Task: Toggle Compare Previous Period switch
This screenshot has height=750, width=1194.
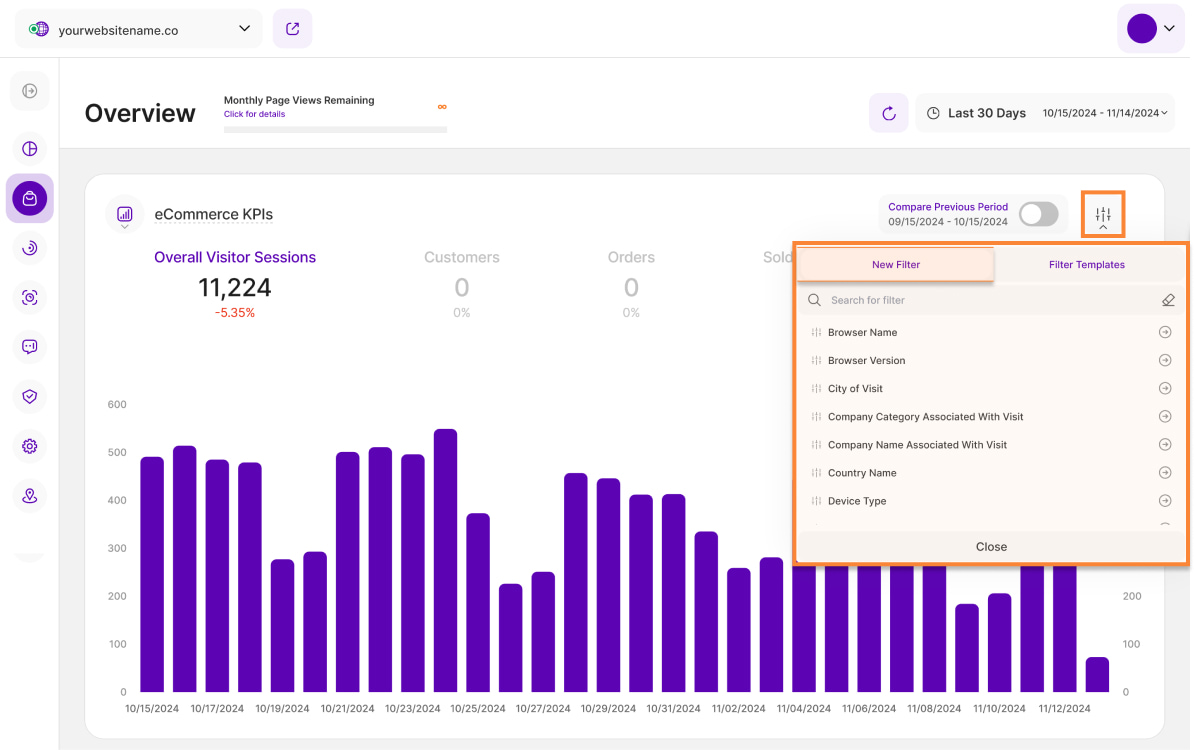Action: [x=1038, y=214]
